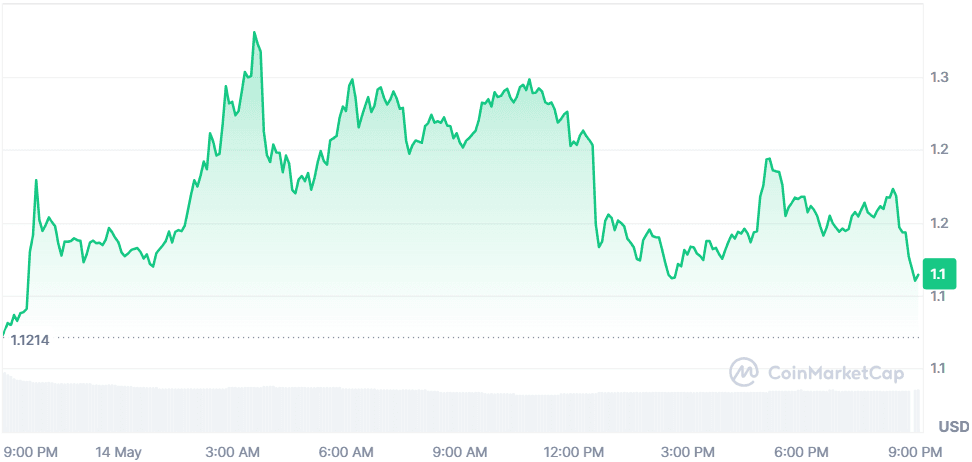Viewport: 972px width, 462px height.
Task: Click the 14 May date label
Action: (120, 452)
